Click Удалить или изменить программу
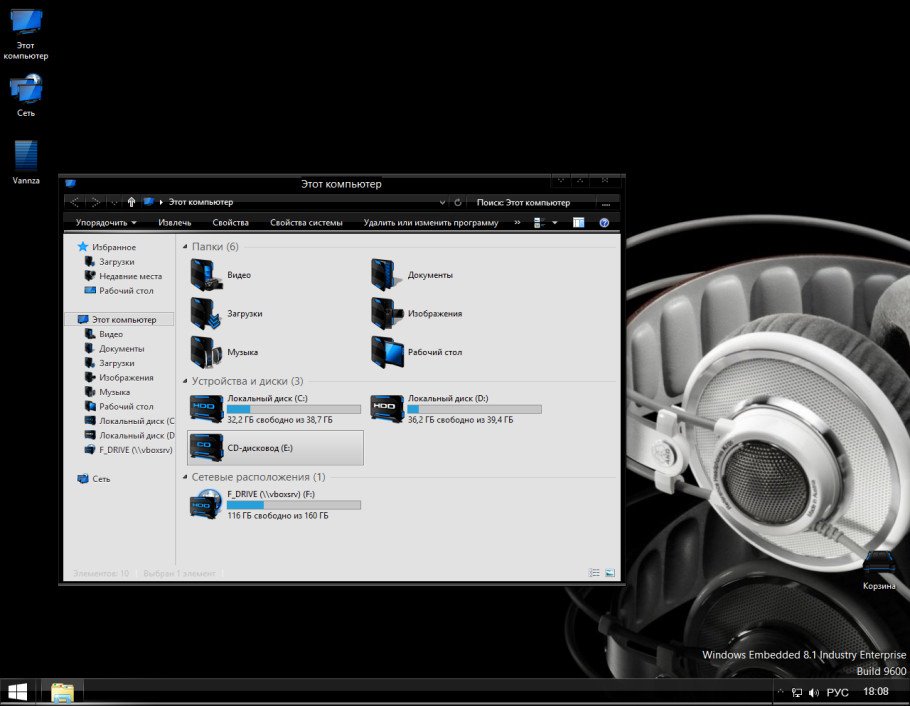The height and width of the screenshot is (706, 910). [x=431, y=223]
